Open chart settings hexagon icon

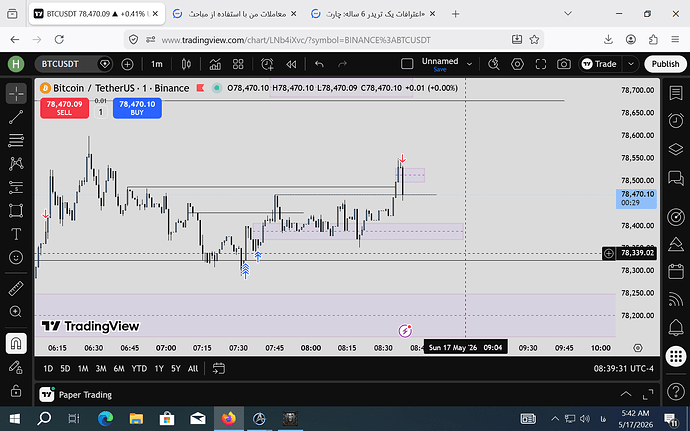pyautogui.click(x=518, y=64)
